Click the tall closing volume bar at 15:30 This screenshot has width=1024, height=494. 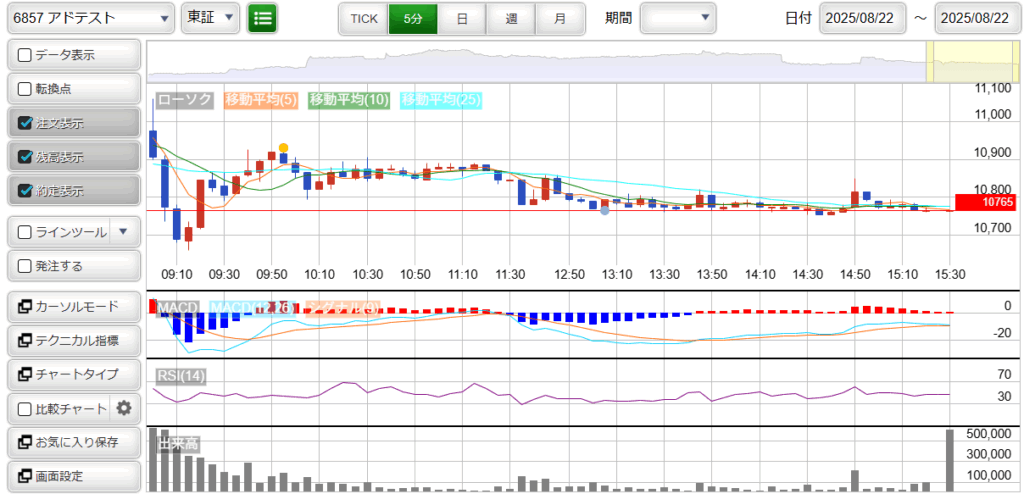pos(950,460)
